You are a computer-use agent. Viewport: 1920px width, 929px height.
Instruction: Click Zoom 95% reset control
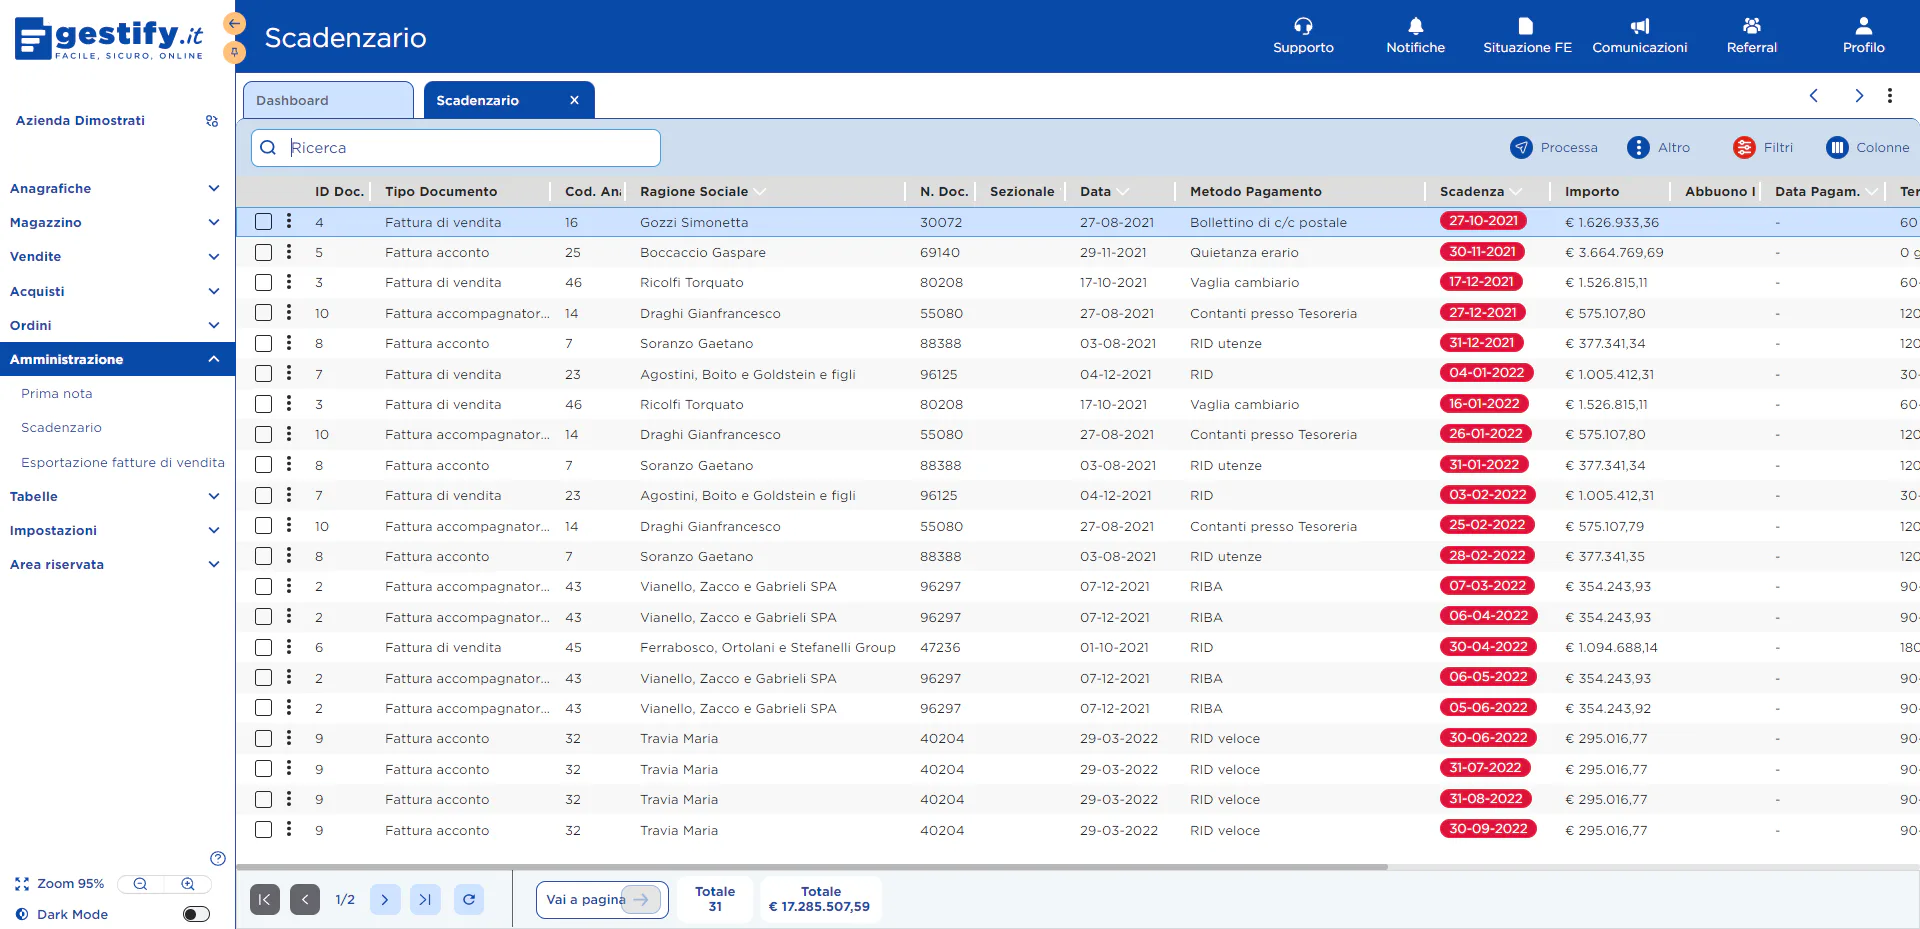60,884
